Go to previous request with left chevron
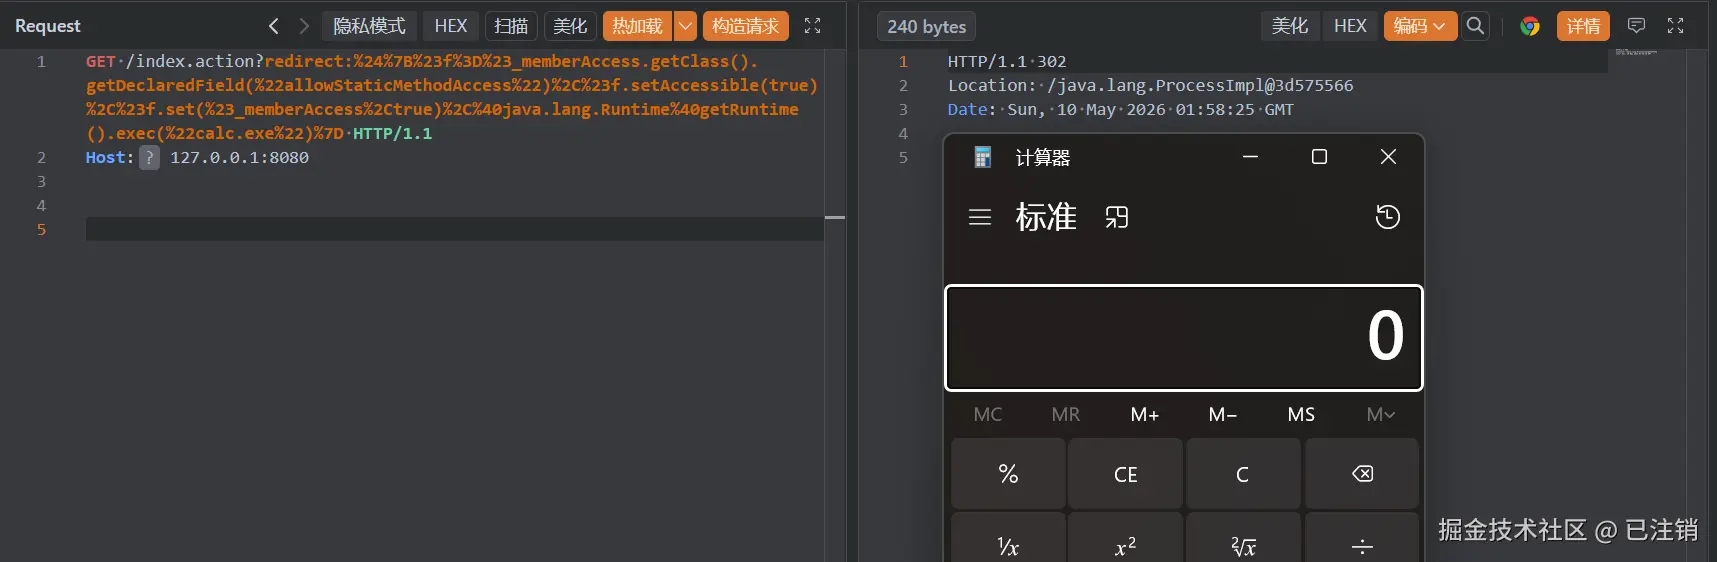1717x562 pixels. pos(273,26)
